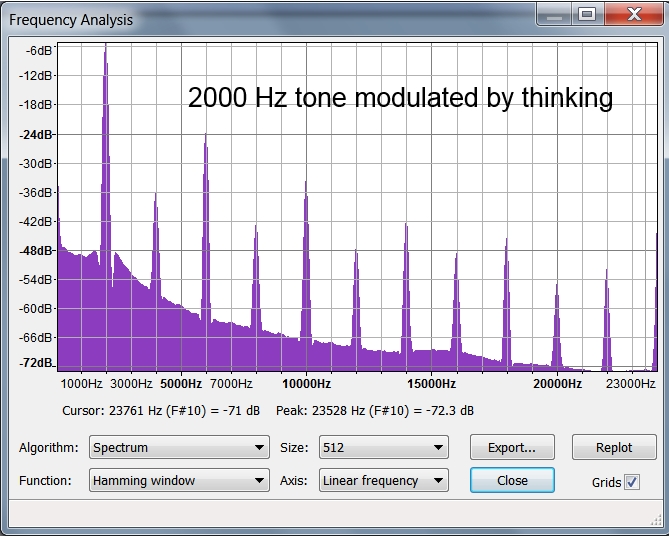This screenshot has height=536, width=669.
Task: Click the Frequency Analysis title bar text
Action: tap(71, 19)
